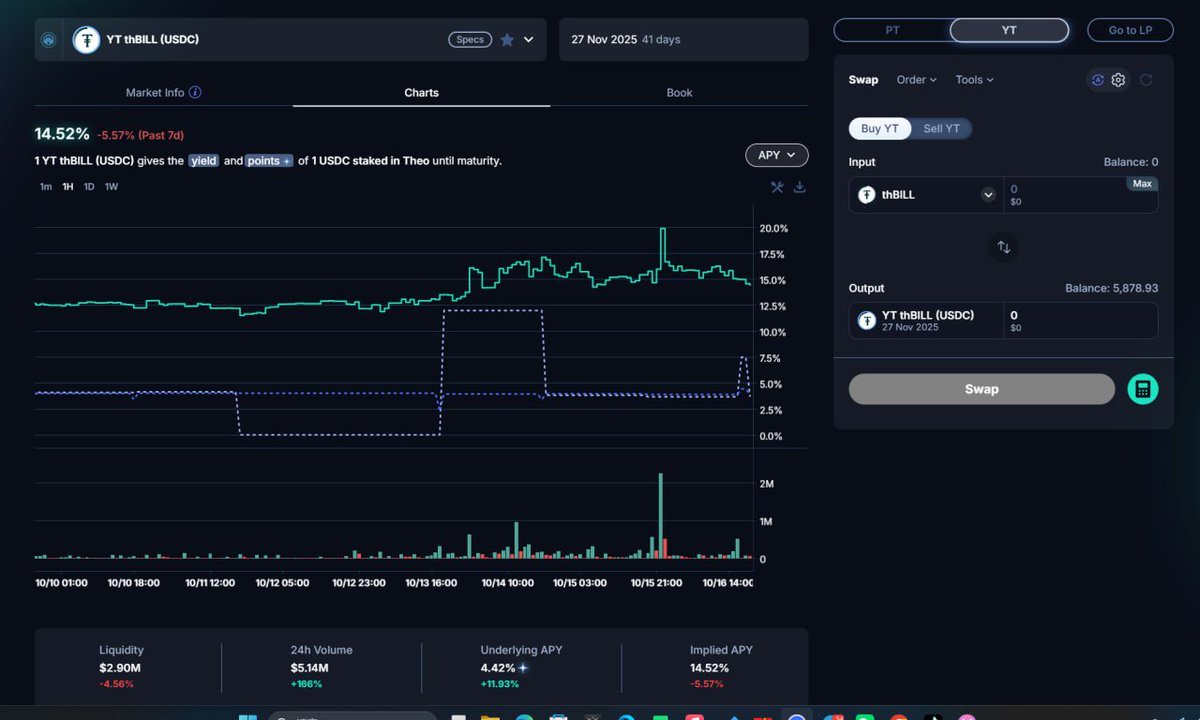Switch to the PT token toggle

point(892,30)
